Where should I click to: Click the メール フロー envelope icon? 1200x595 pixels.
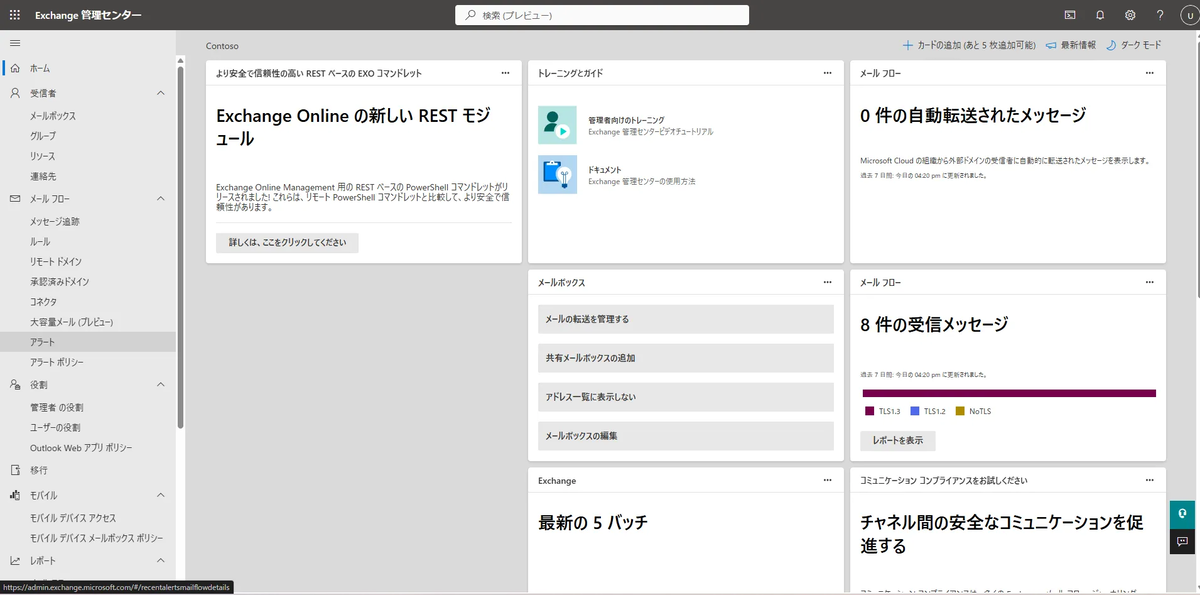click(x=15, y=199)
